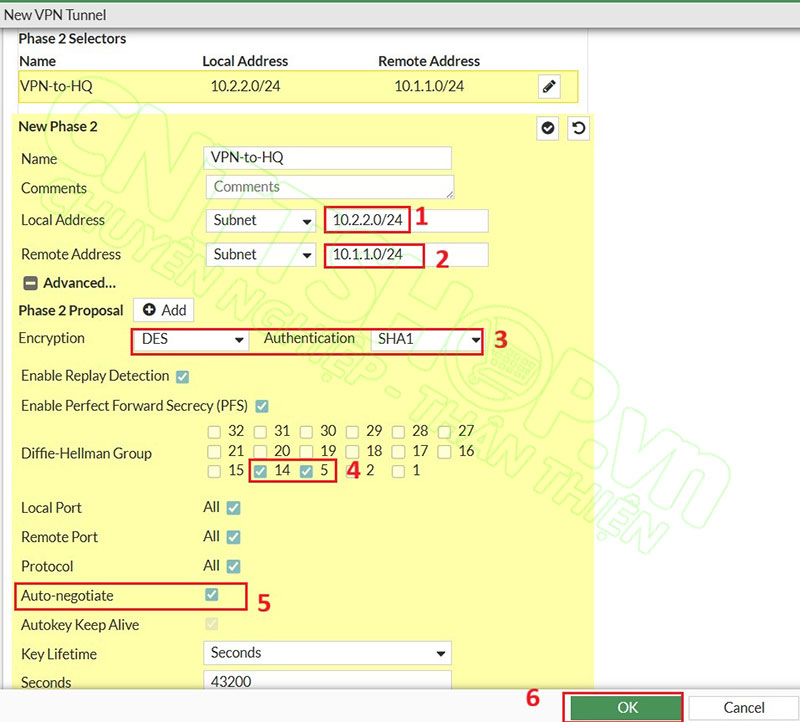Click Add button for Phase 2 Proposal
This screenshot has width=800, height=722.
(163, 311)
